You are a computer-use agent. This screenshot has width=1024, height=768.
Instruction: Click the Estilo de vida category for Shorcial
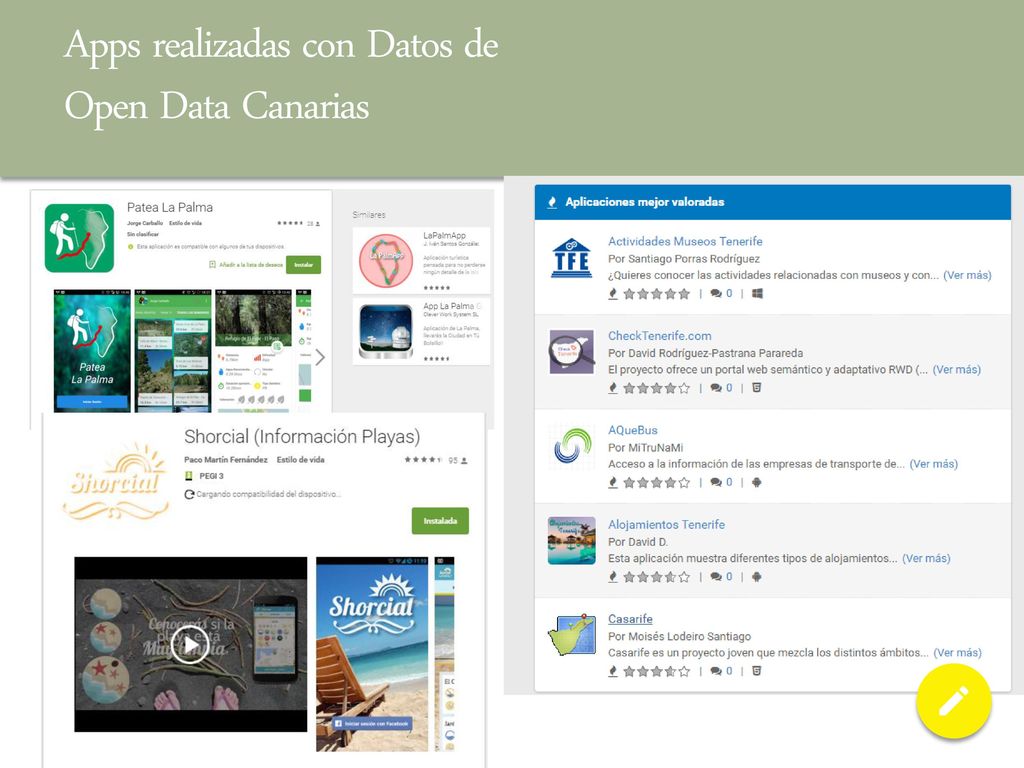click(x=300, y=460)
